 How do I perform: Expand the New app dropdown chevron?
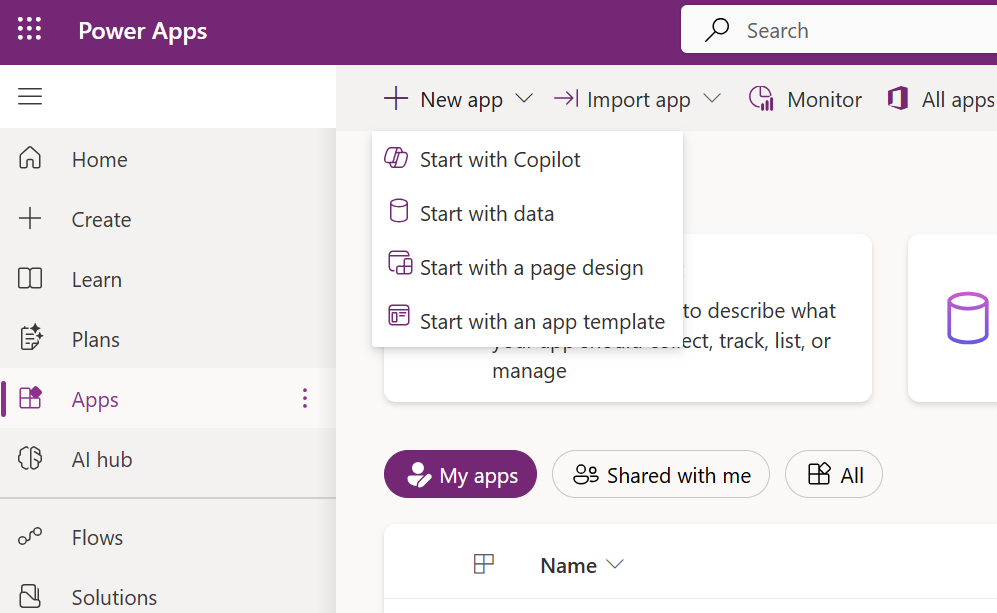(524, 99)
